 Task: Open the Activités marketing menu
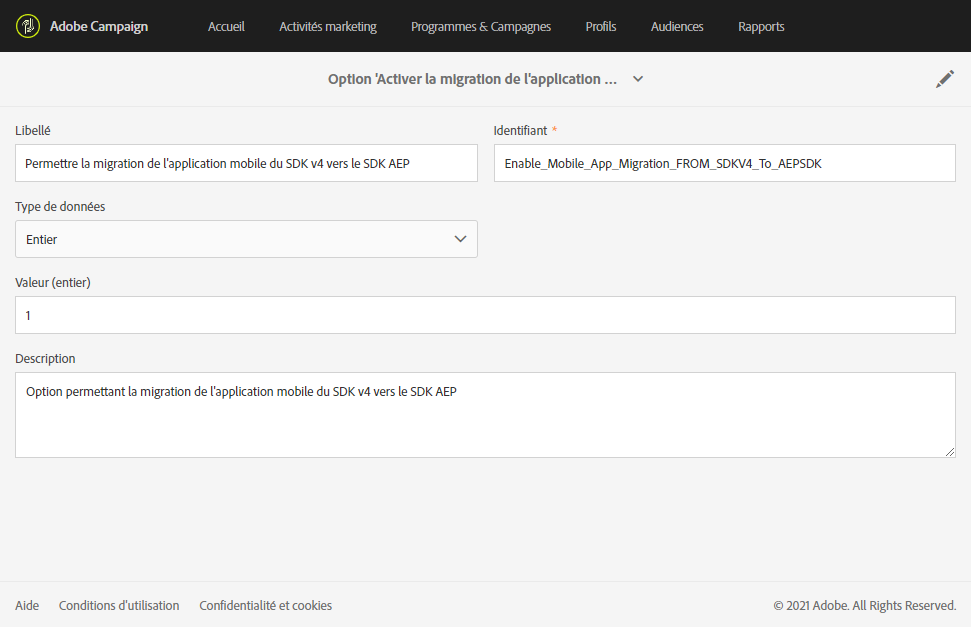328,27
